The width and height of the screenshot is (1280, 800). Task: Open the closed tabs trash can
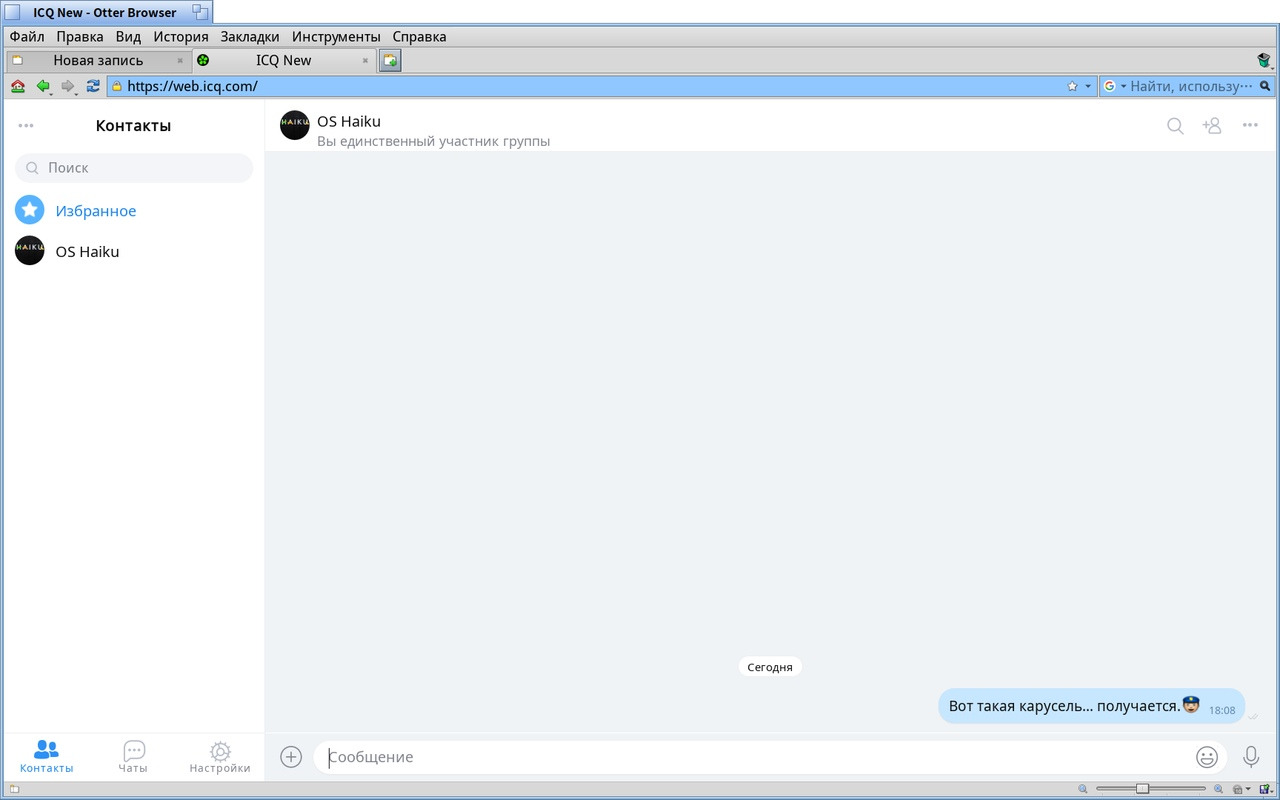click(1264, 61)
